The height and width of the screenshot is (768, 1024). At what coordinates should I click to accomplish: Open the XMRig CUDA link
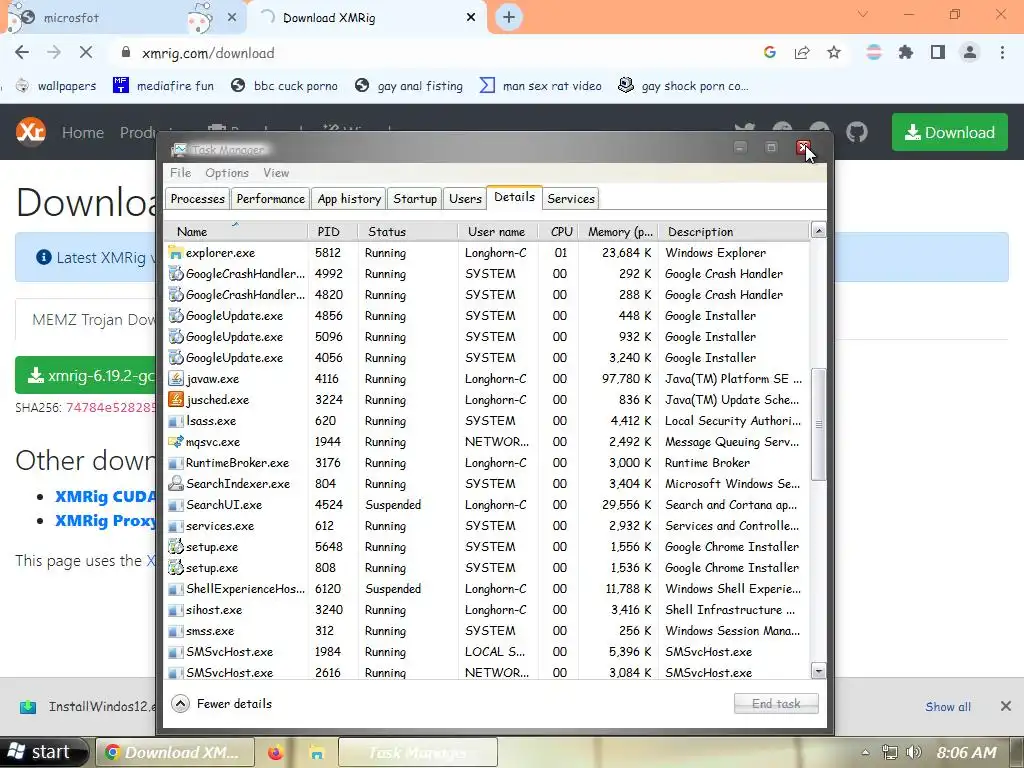(105, 496)
